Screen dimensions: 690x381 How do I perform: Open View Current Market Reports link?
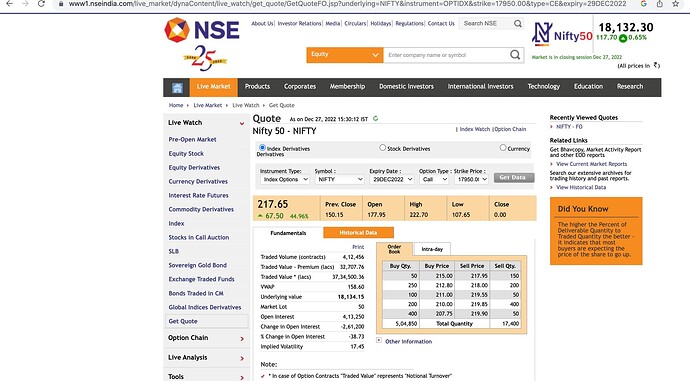point(591,164)
